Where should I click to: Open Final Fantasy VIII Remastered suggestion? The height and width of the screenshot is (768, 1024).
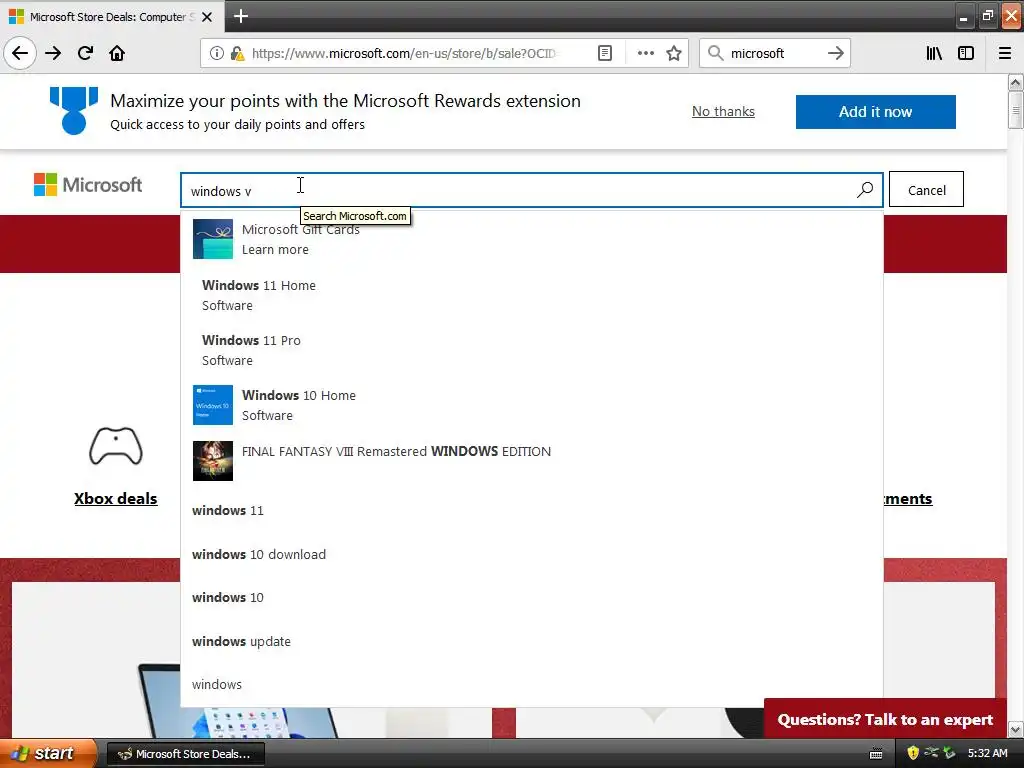532,460
